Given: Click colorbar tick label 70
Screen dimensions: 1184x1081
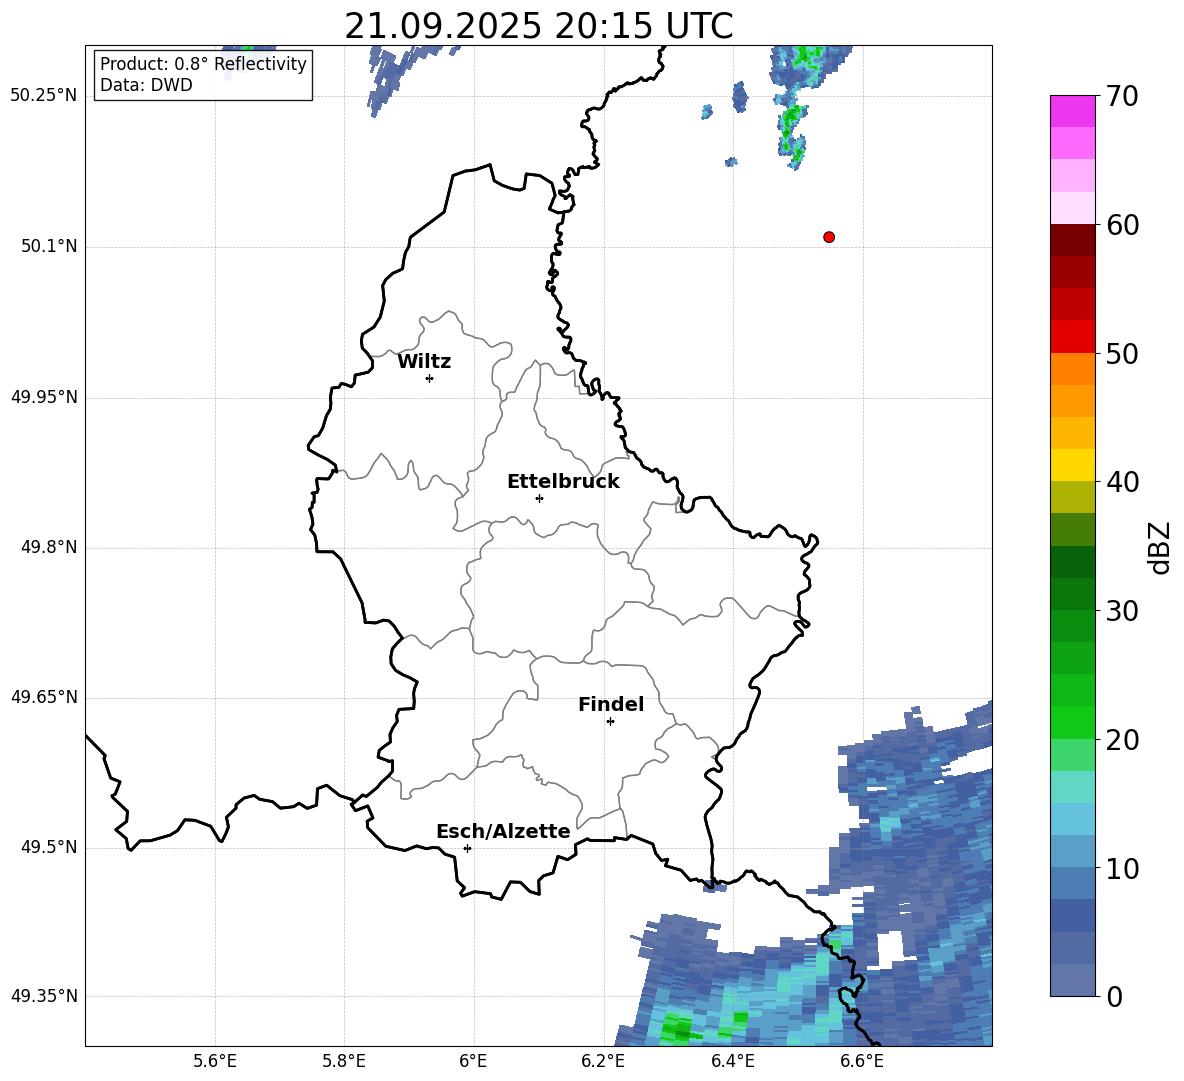Looking at the screenshot, I should 1122,96.
